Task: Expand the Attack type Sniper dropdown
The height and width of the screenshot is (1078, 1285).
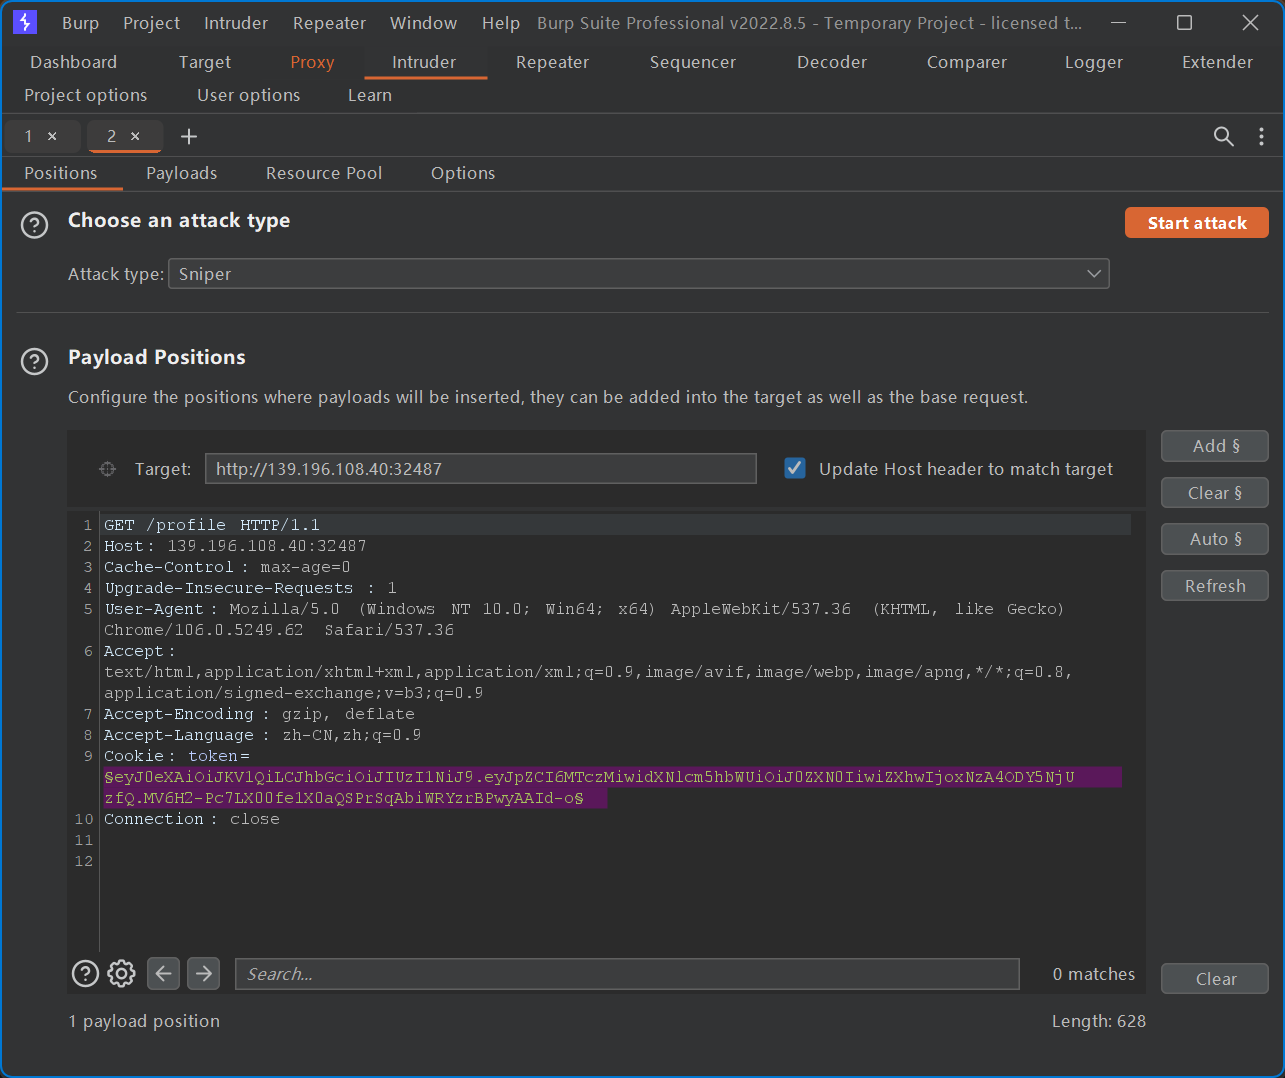Action: (638, 274)
